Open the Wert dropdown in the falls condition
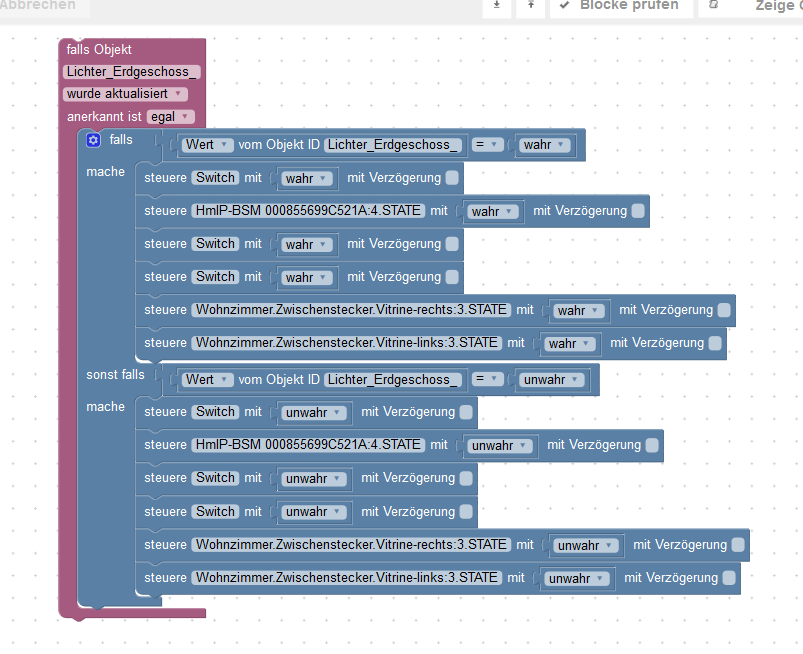 tap(207, 145)
